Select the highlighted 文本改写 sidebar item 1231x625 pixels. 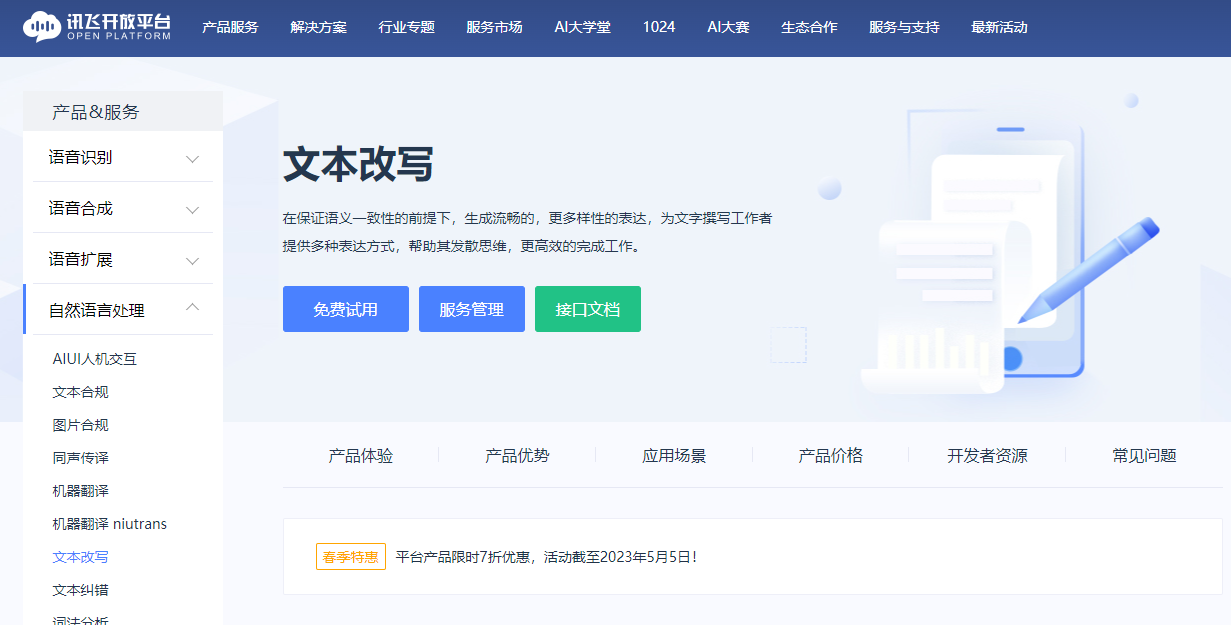[x=80, y=557]
